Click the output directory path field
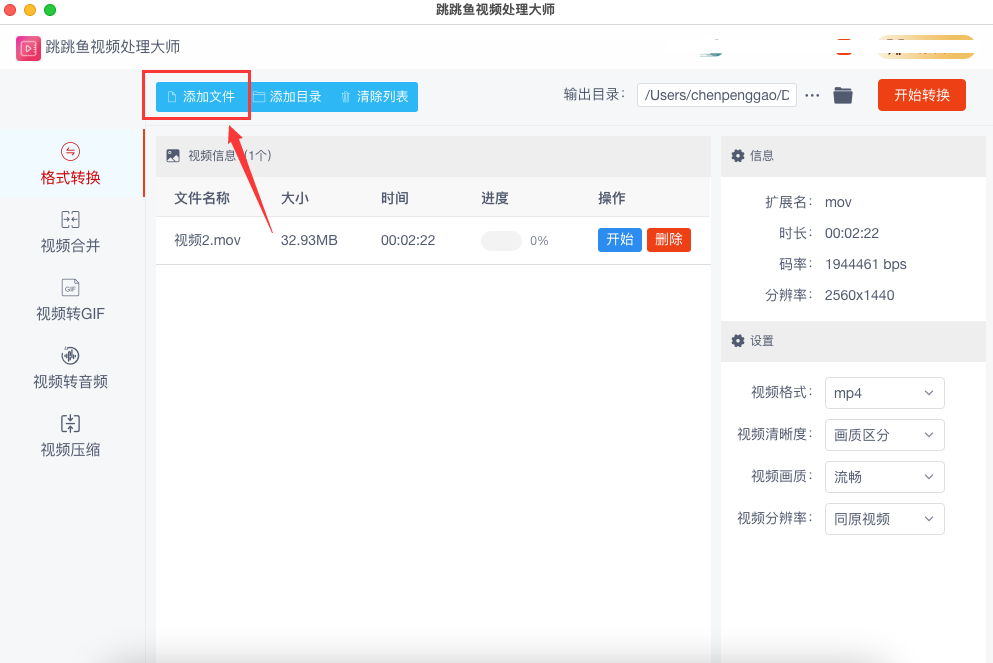Screen dimensions: 993x663 pos(716,95)
